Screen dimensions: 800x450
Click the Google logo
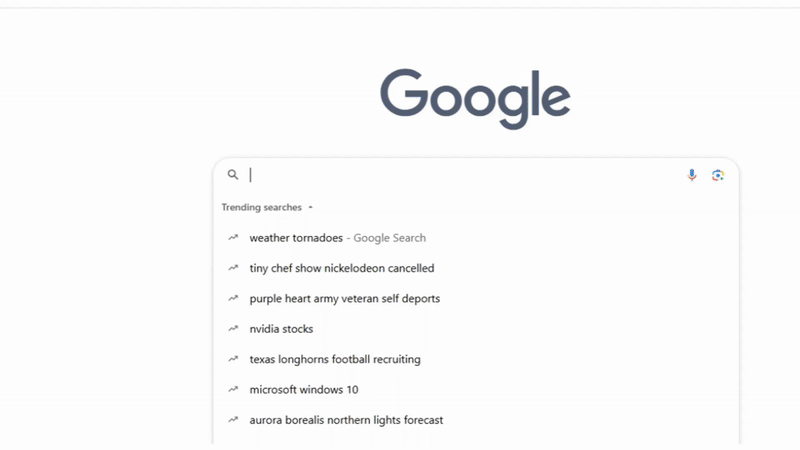475,99
